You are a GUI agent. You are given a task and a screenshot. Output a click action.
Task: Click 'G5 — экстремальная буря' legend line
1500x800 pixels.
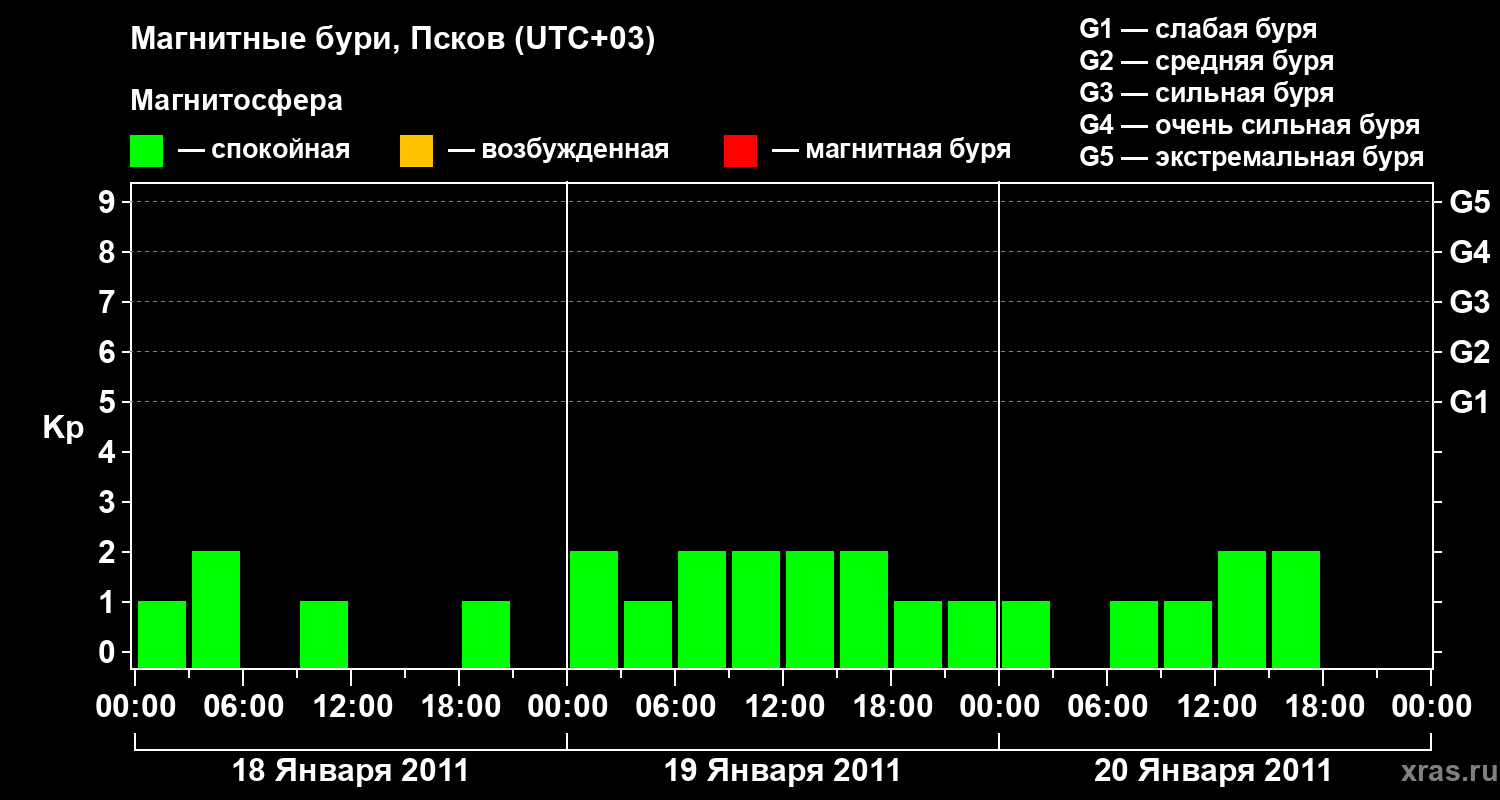(x=1251, y=157)
